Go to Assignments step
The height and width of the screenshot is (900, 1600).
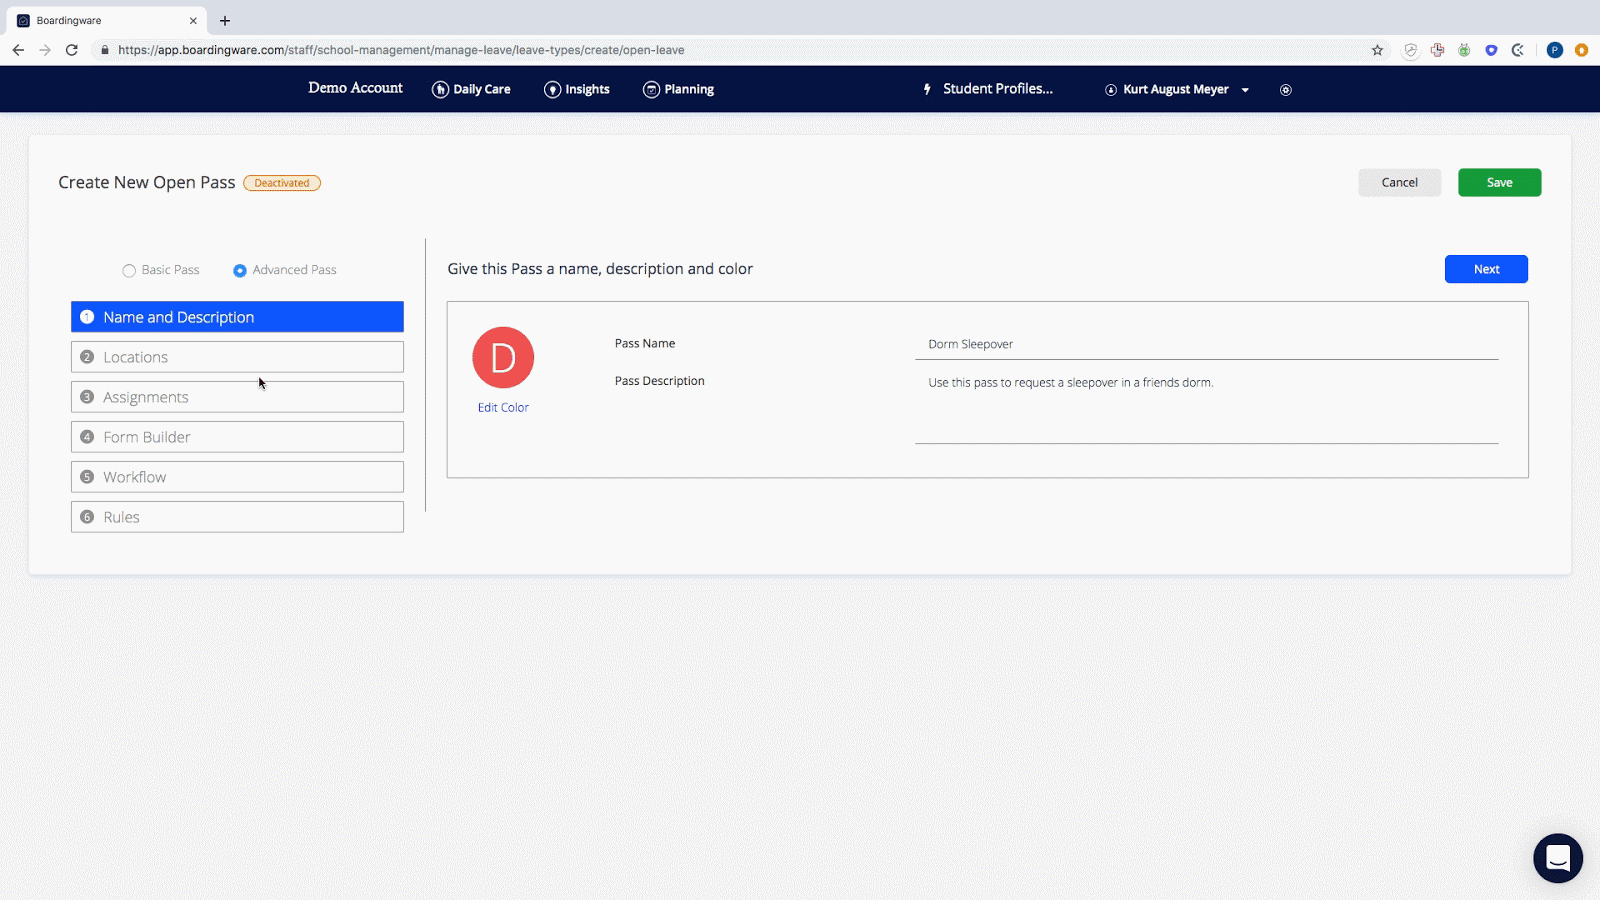coord(237,397)
